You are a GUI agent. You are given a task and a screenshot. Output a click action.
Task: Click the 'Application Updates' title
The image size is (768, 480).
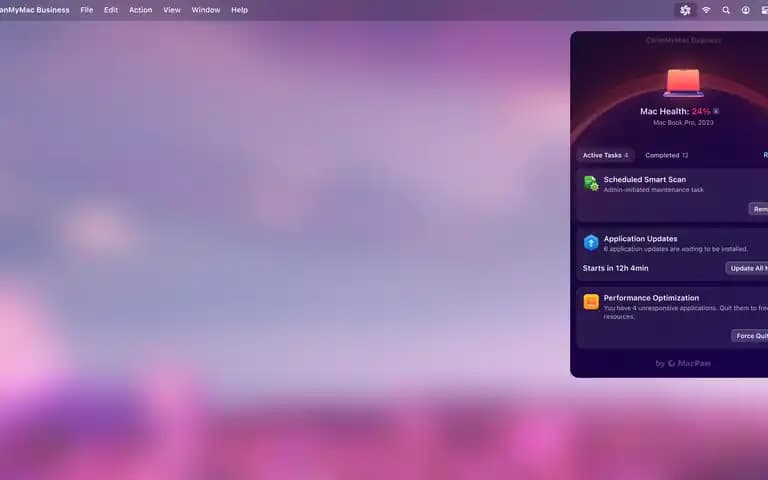[x=641, y=239]
